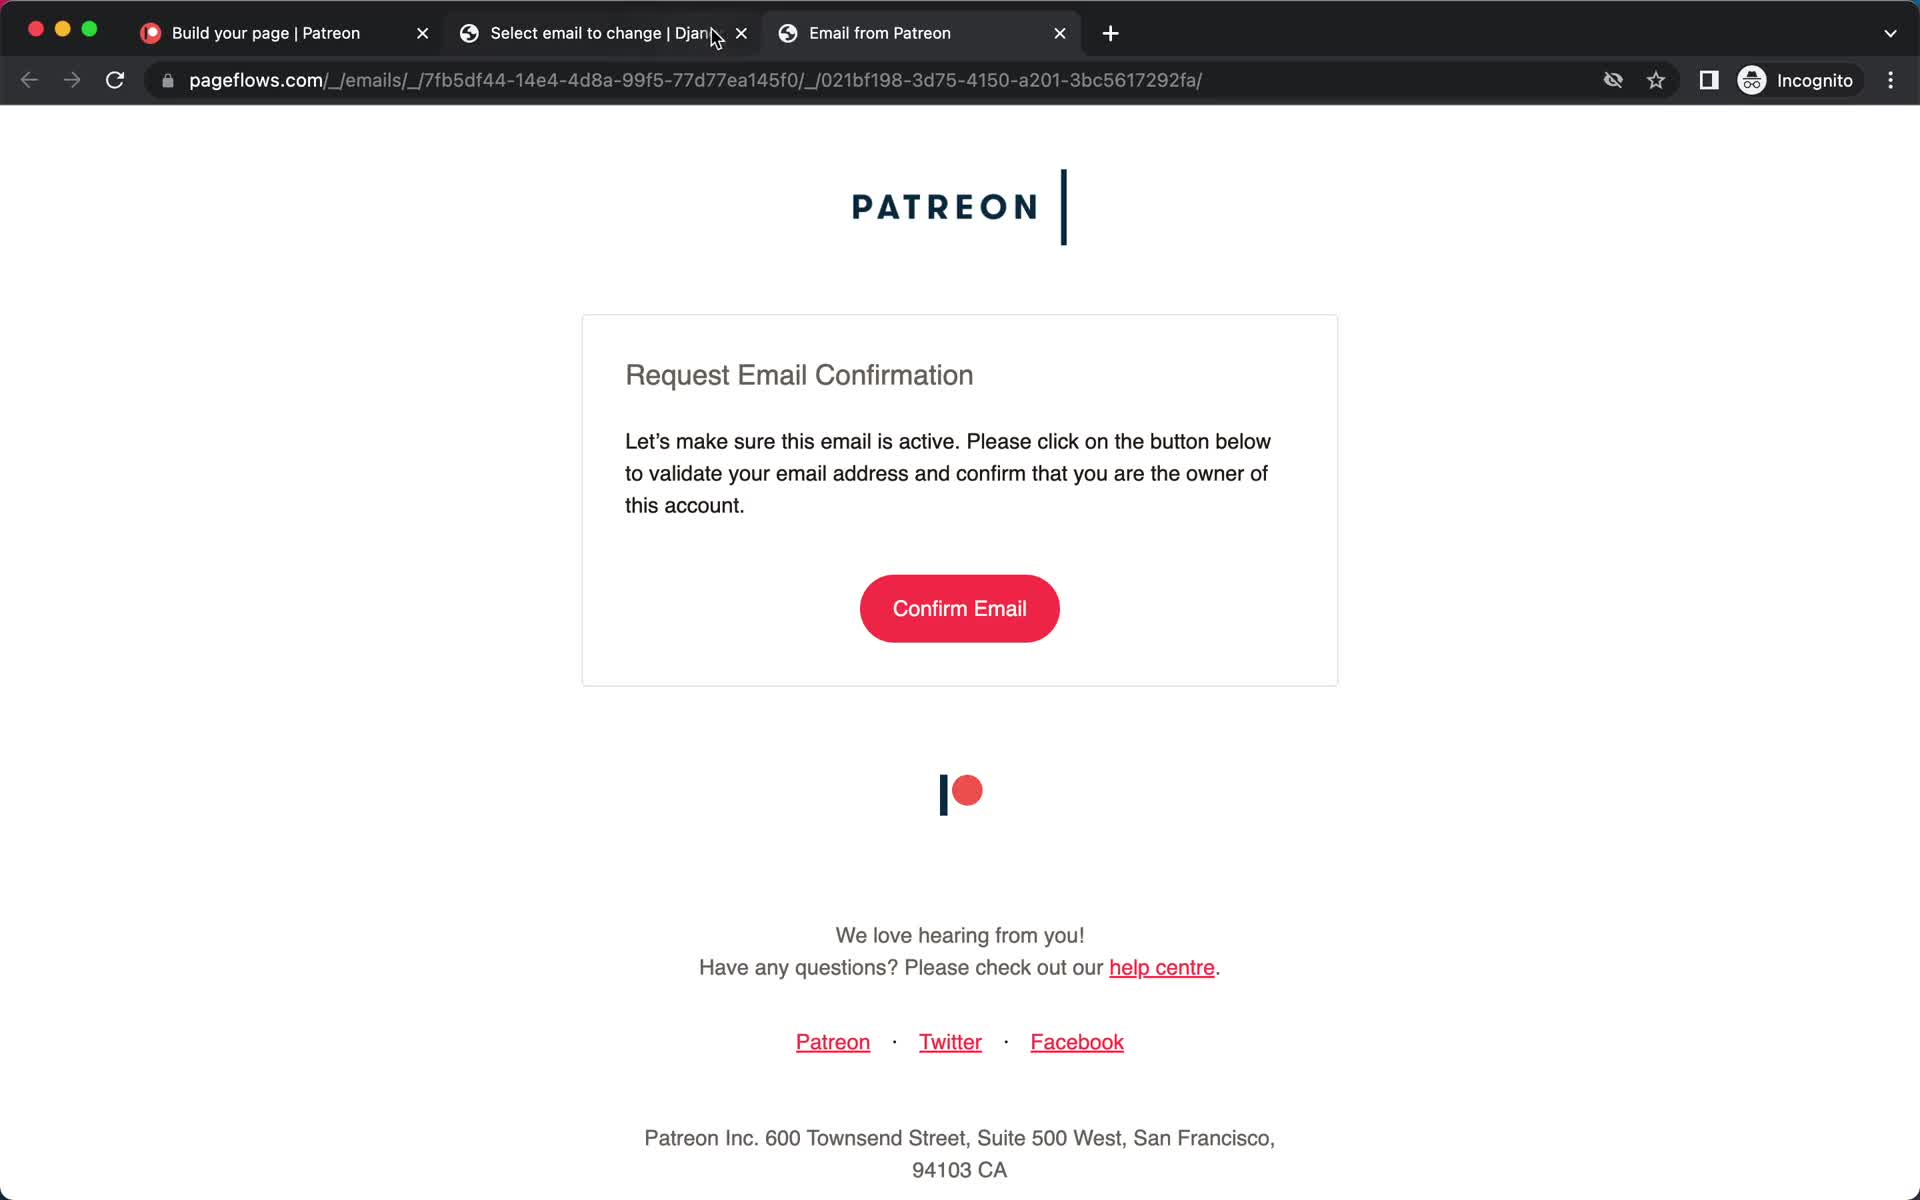Image resolution: width=1920 pixels, height=1200 pixels.
Task: Click the 'Confirm Email' button
Action: coord(959,608)
